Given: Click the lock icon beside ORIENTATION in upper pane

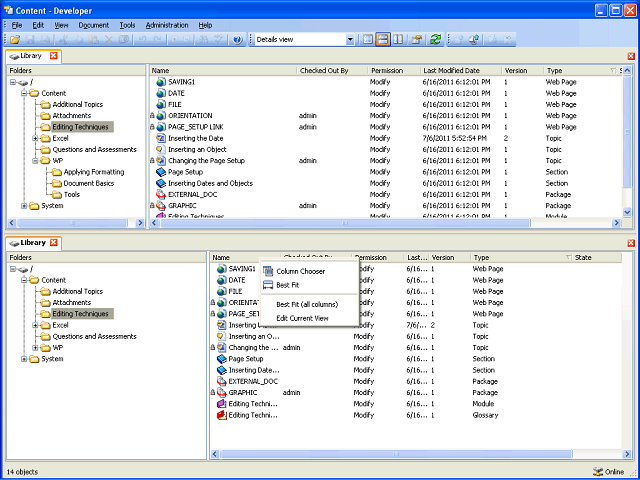Looking at the screenshot, I should pyautogui.click(x=153, y=116).
